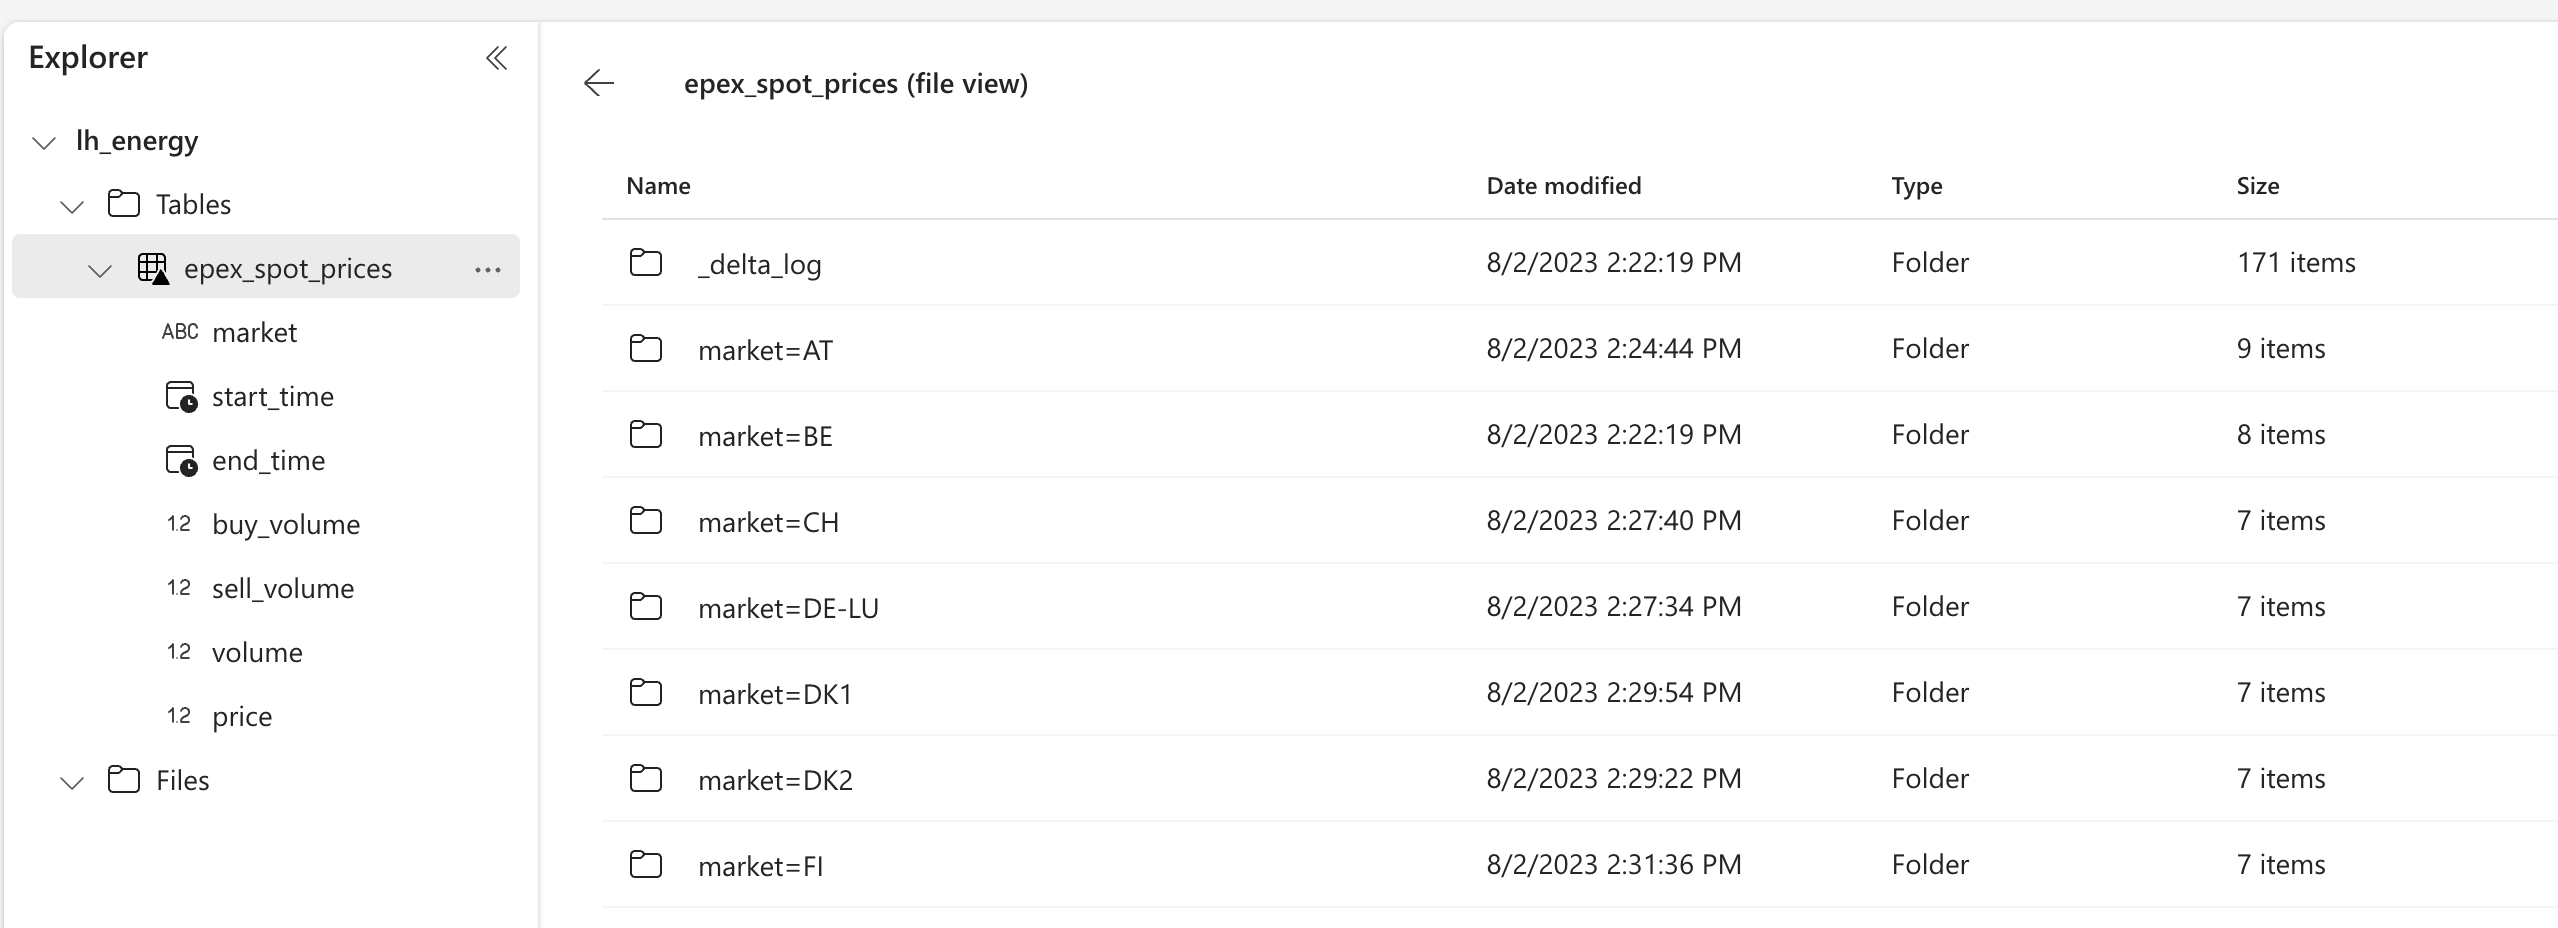
Task: Click the _delta_log folder icon
Action: click(x=646, y=263)
